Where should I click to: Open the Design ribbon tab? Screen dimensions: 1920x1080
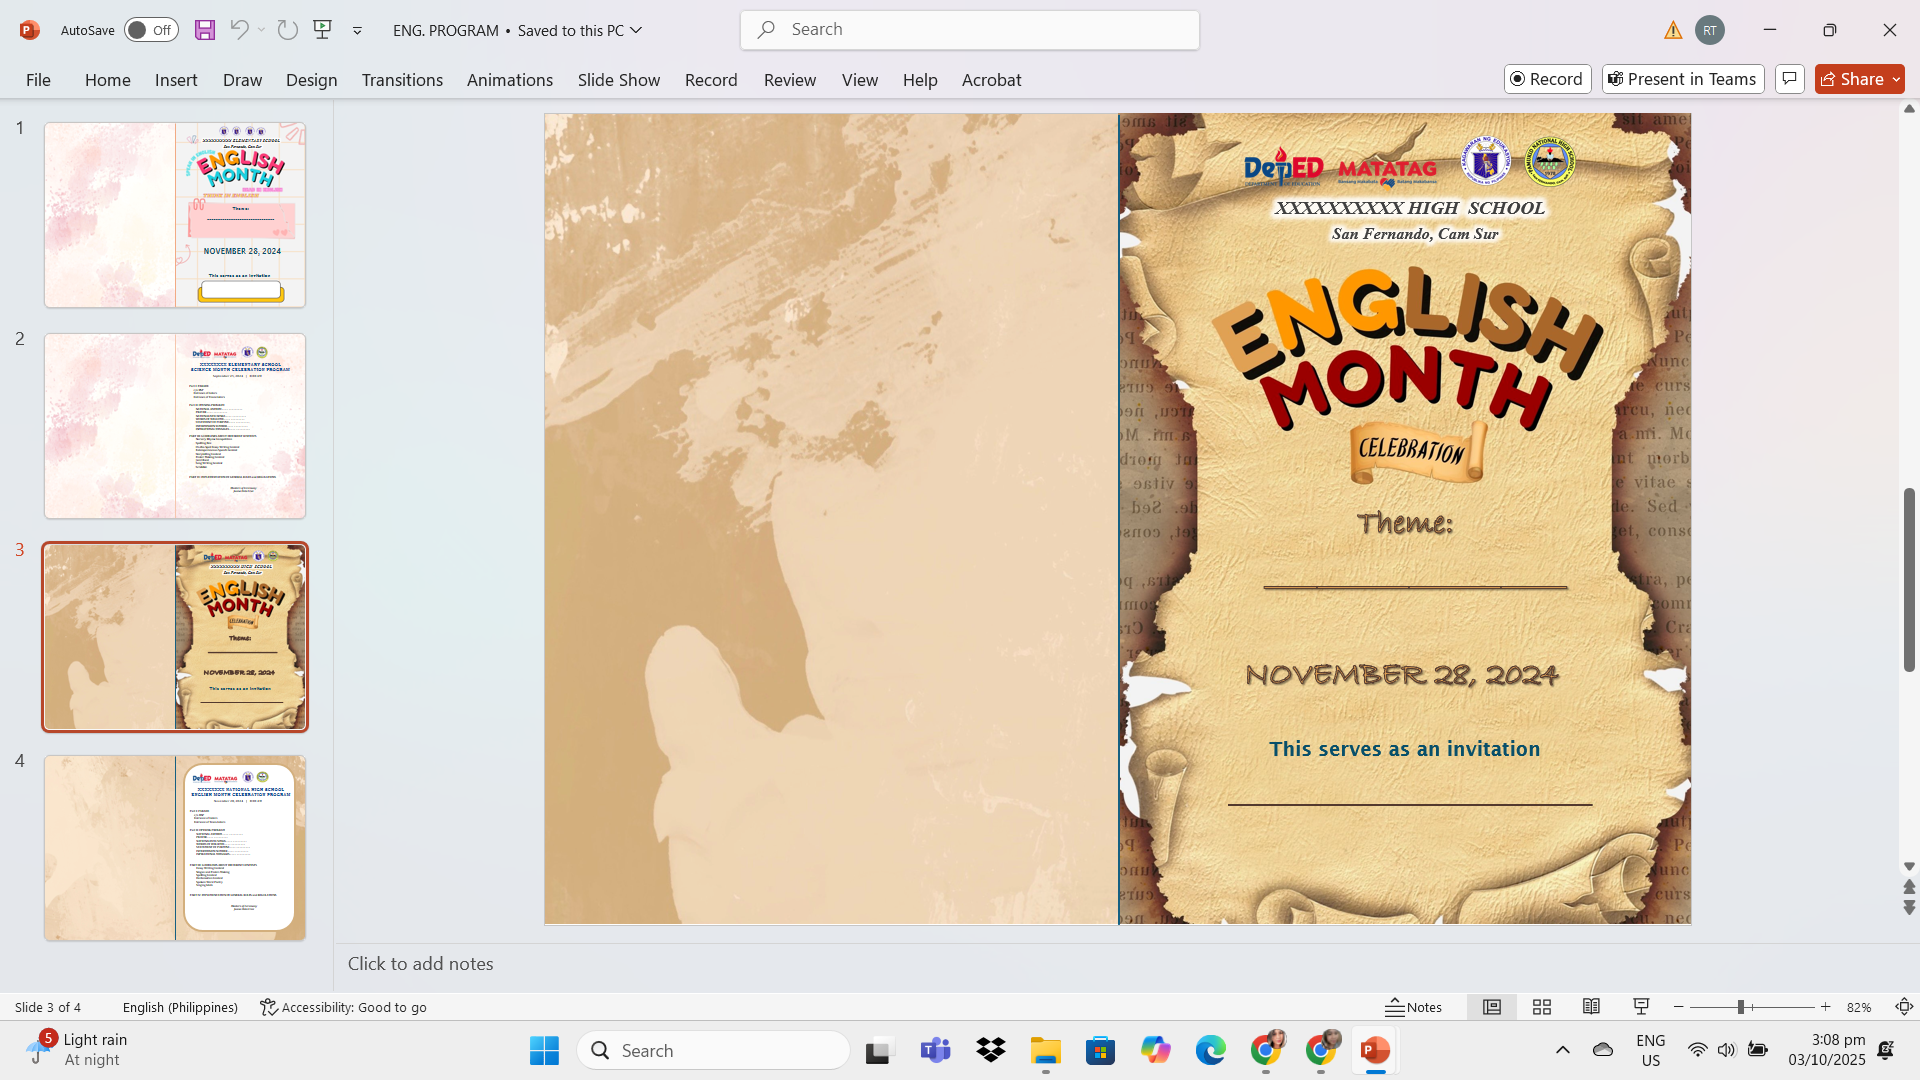pyautogui.click(x=311, y=80)
